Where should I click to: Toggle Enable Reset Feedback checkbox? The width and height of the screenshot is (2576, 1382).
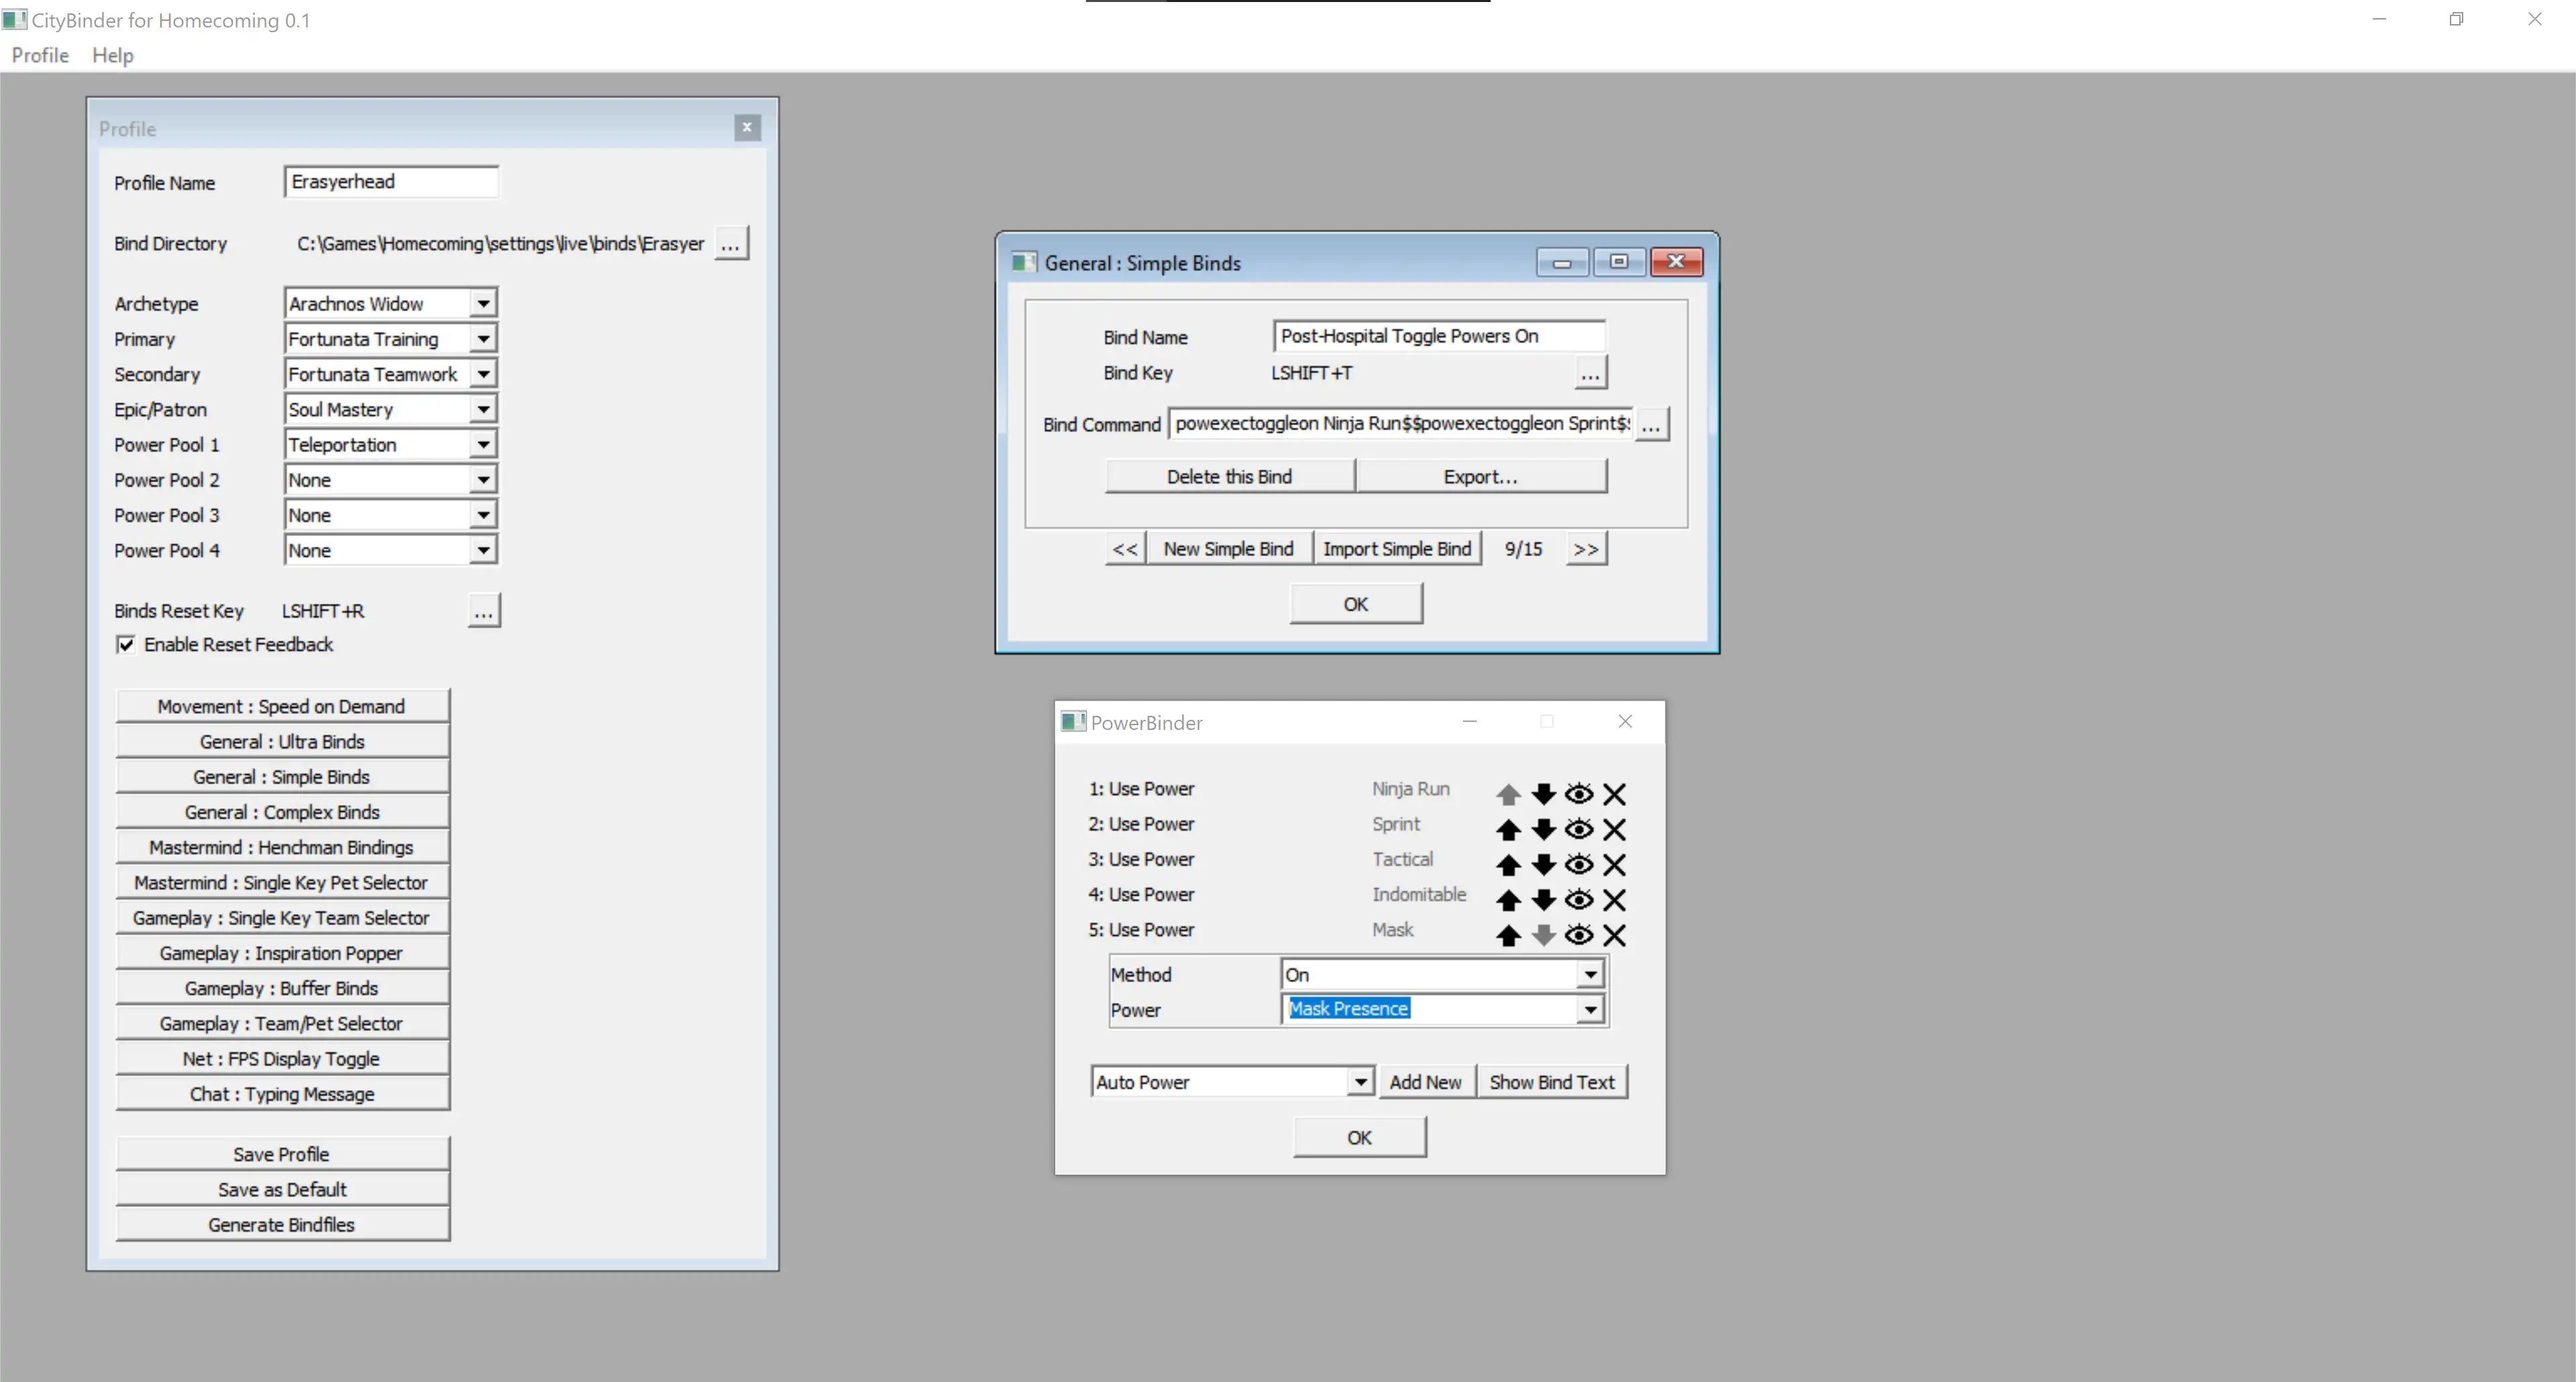click(126, 644)
